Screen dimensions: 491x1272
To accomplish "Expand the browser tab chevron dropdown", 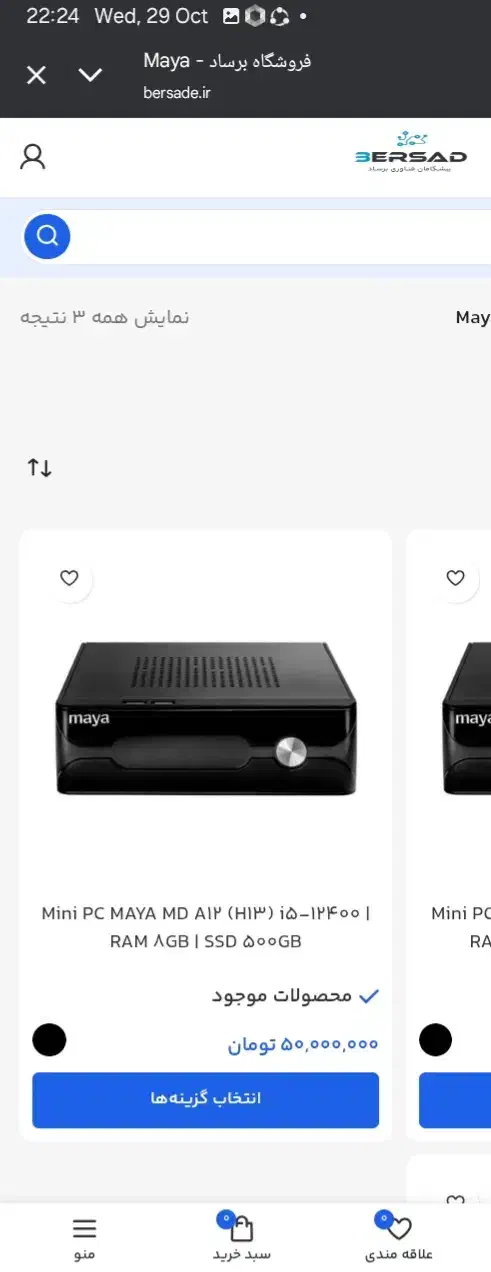I will pyautogui.click(x=91, y=75).
